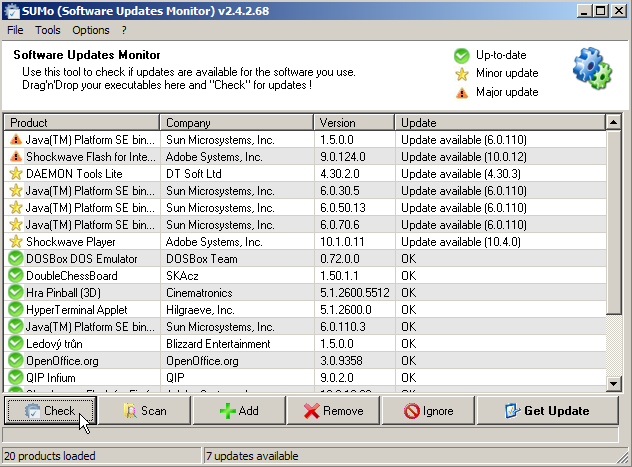632x467 pixels.
Task: Click the star icon beside Shockwave Player
Action: pyautogui.click(x=16, y=242)
